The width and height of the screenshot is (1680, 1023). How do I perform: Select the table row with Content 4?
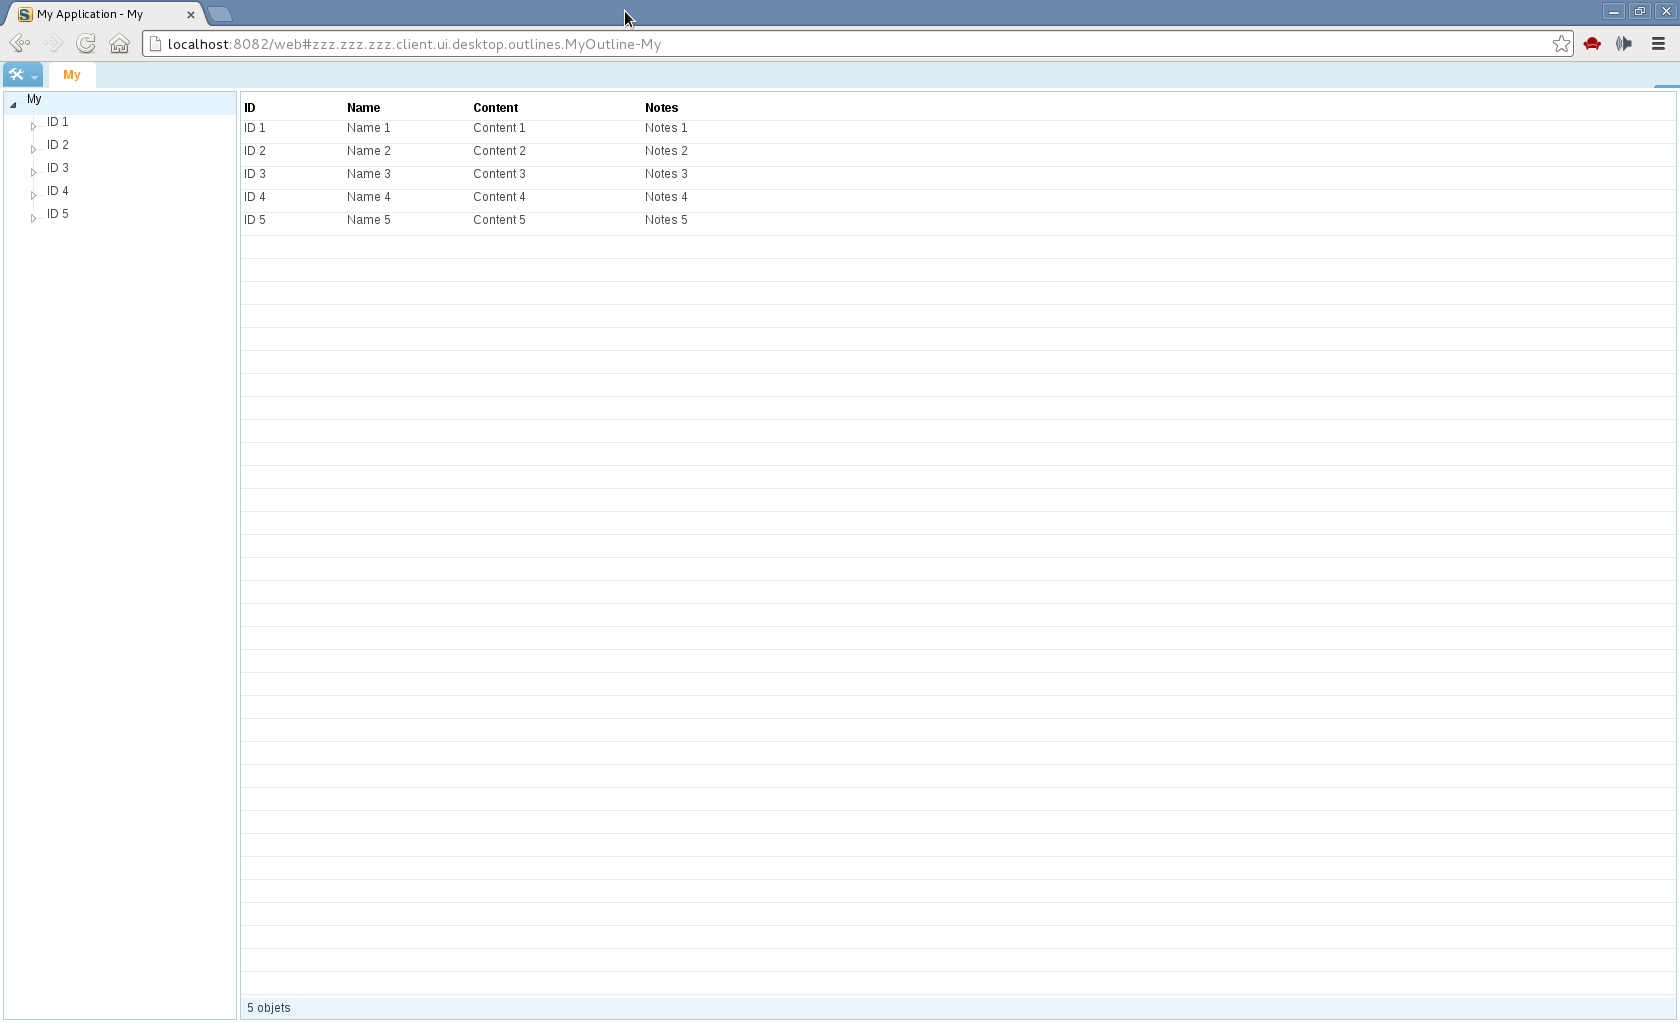pyautogui.click(x=499, y=197)
